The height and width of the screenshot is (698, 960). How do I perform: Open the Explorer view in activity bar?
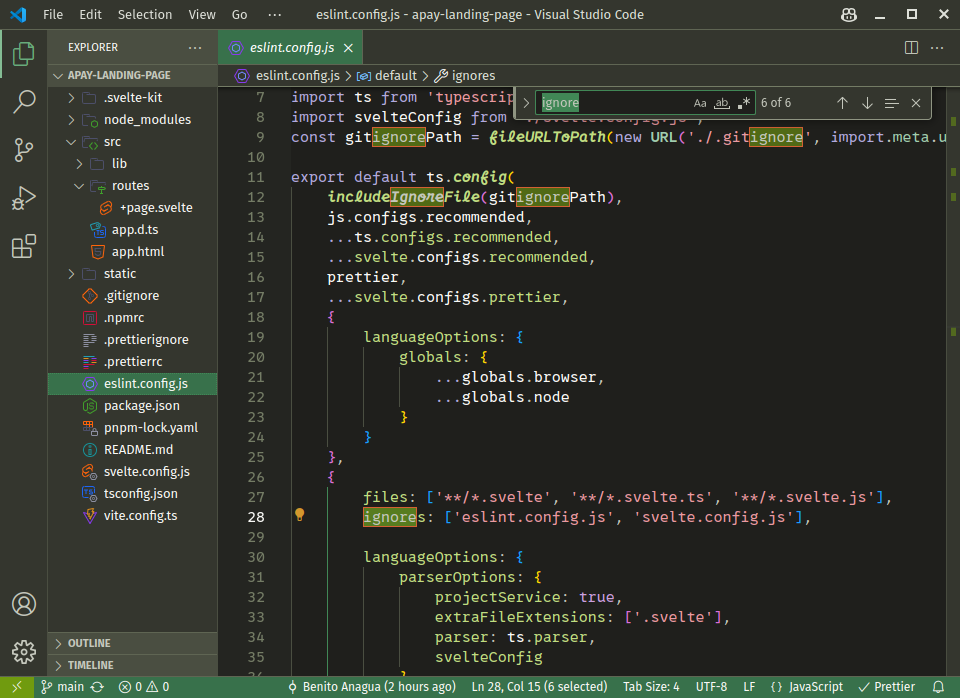click(x=24, y=54)
